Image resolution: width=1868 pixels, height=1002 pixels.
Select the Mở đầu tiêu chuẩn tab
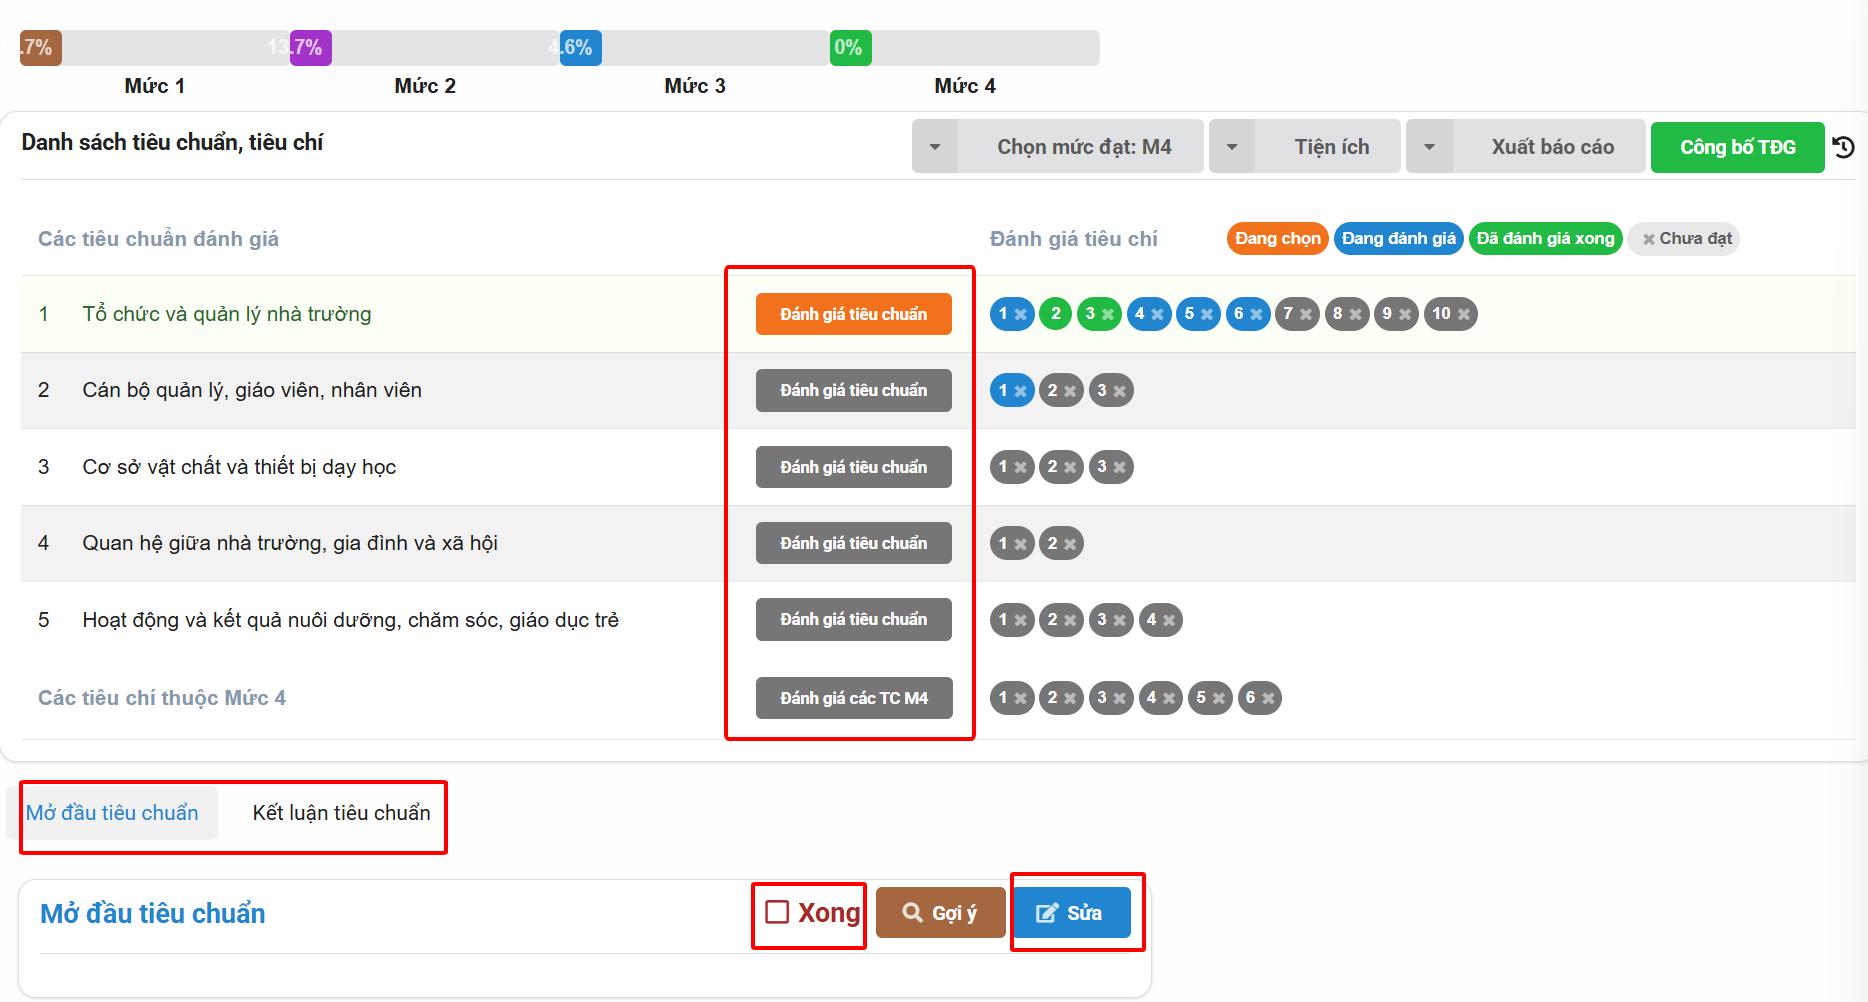click(x=112, y=813)
